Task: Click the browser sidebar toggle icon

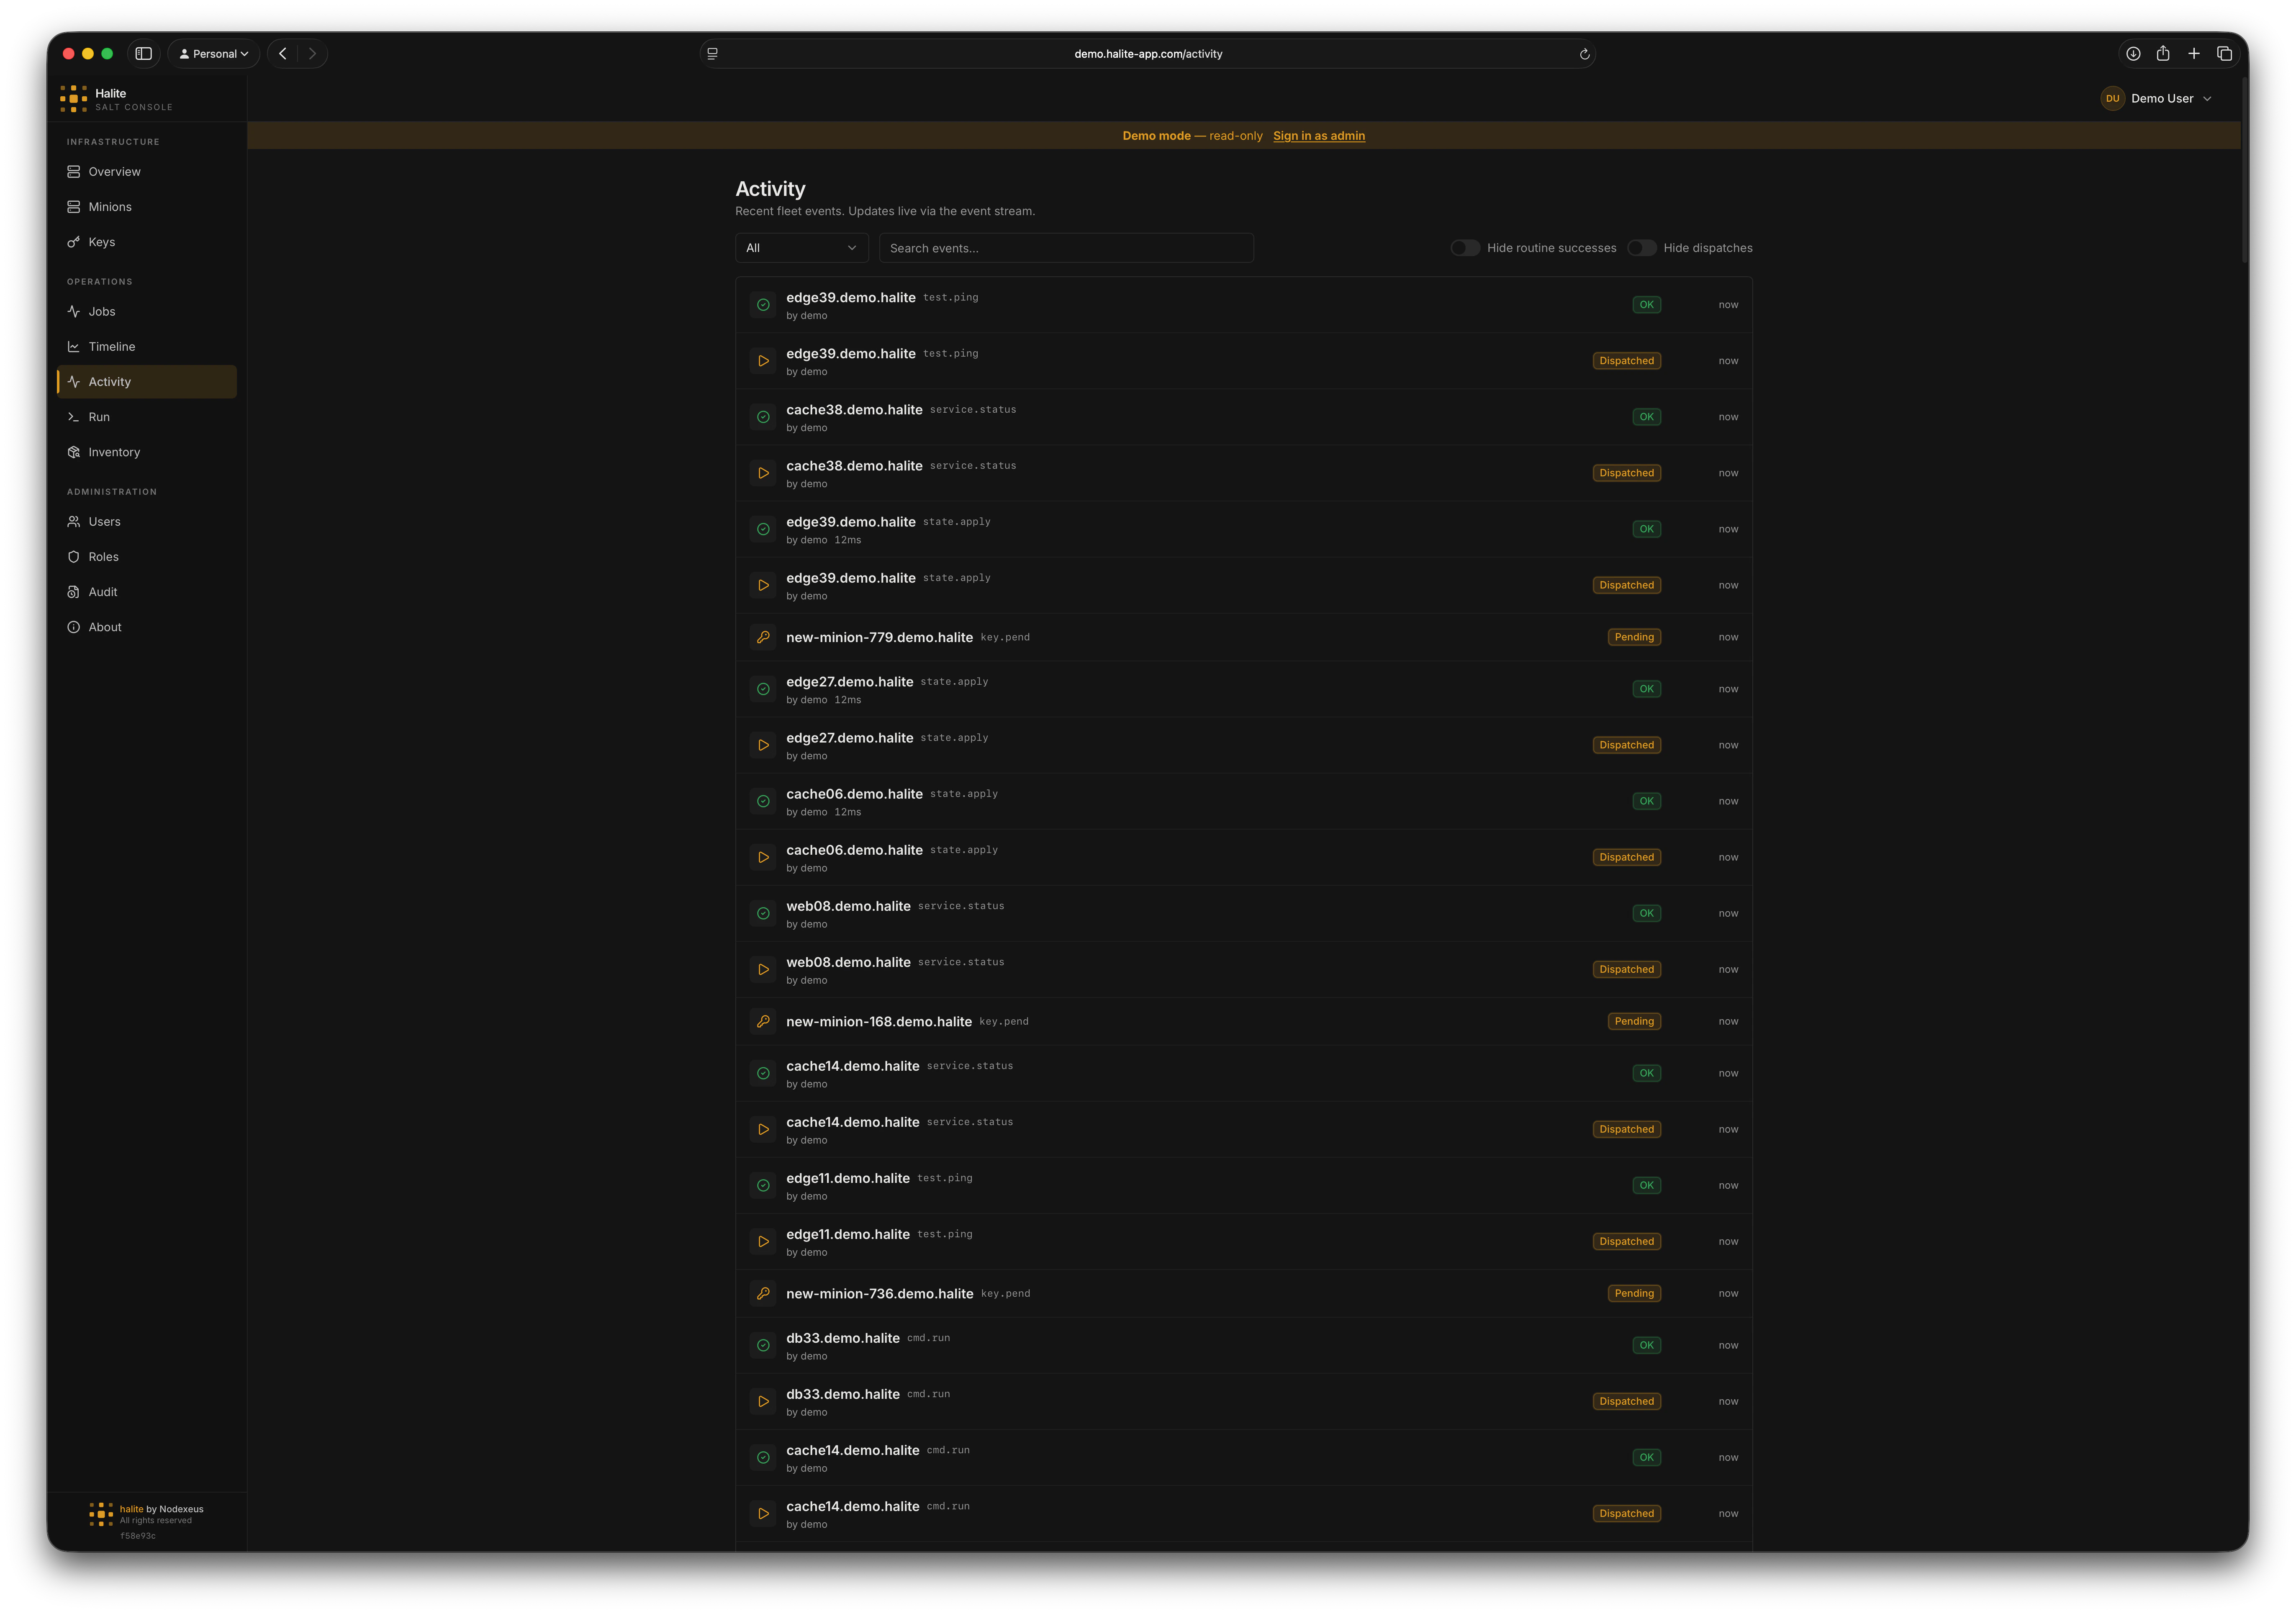Action: [144, 54]
